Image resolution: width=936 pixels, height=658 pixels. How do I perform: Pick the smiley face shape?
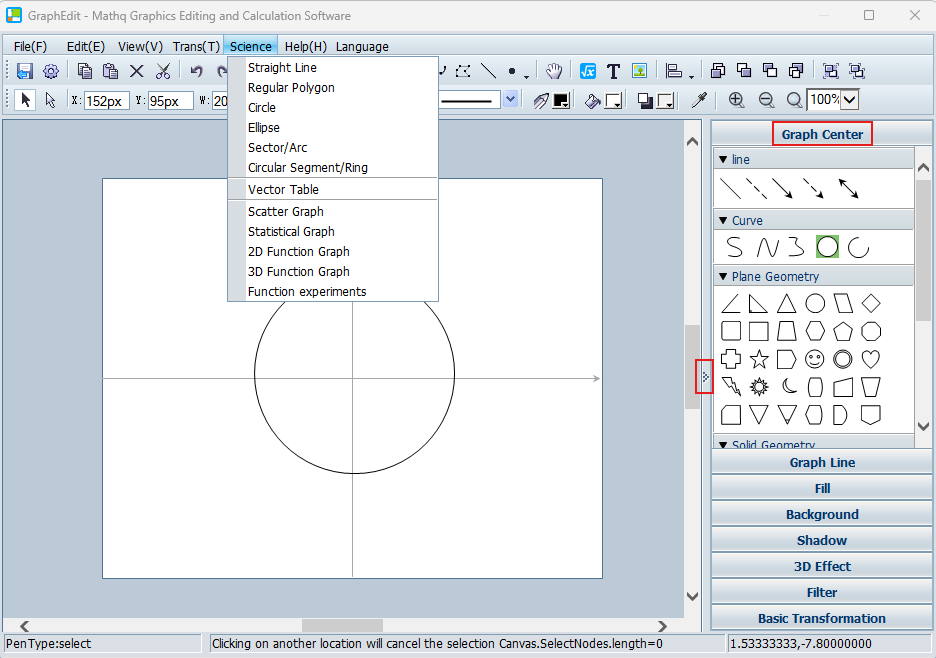[814, 359]
